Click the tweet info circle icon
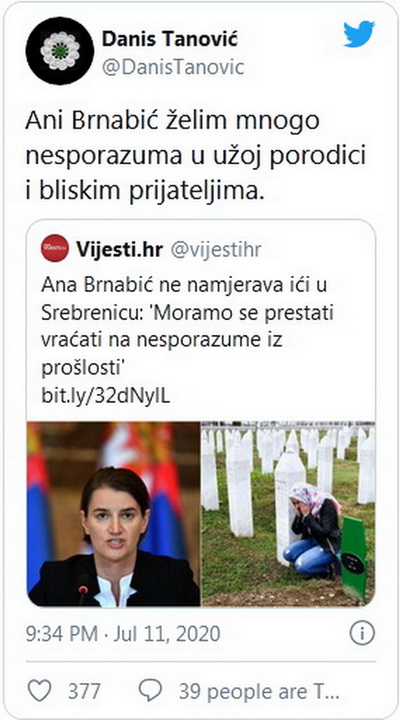 [x=362, y=634]
